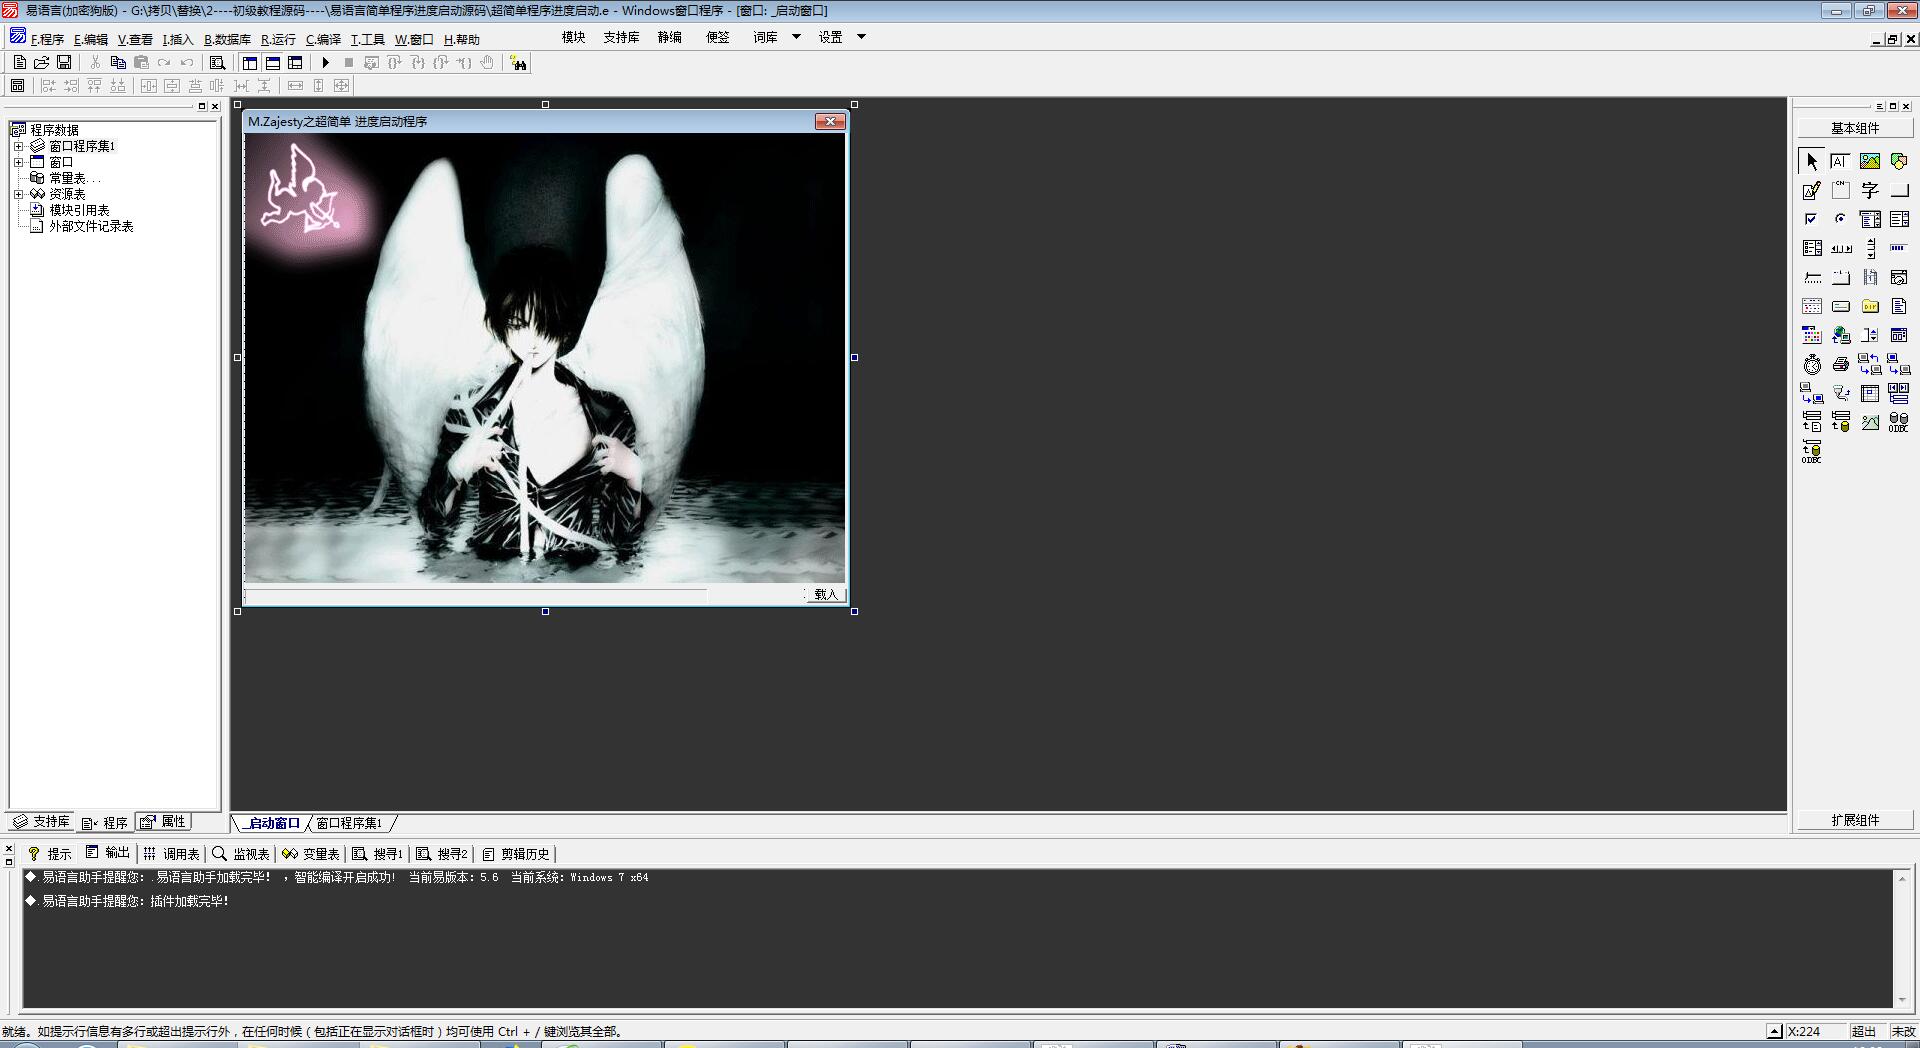Pick the checkbox component icon
Image resolution: width=1920 pixels, height=1048 pixels.
(1812, 219)
